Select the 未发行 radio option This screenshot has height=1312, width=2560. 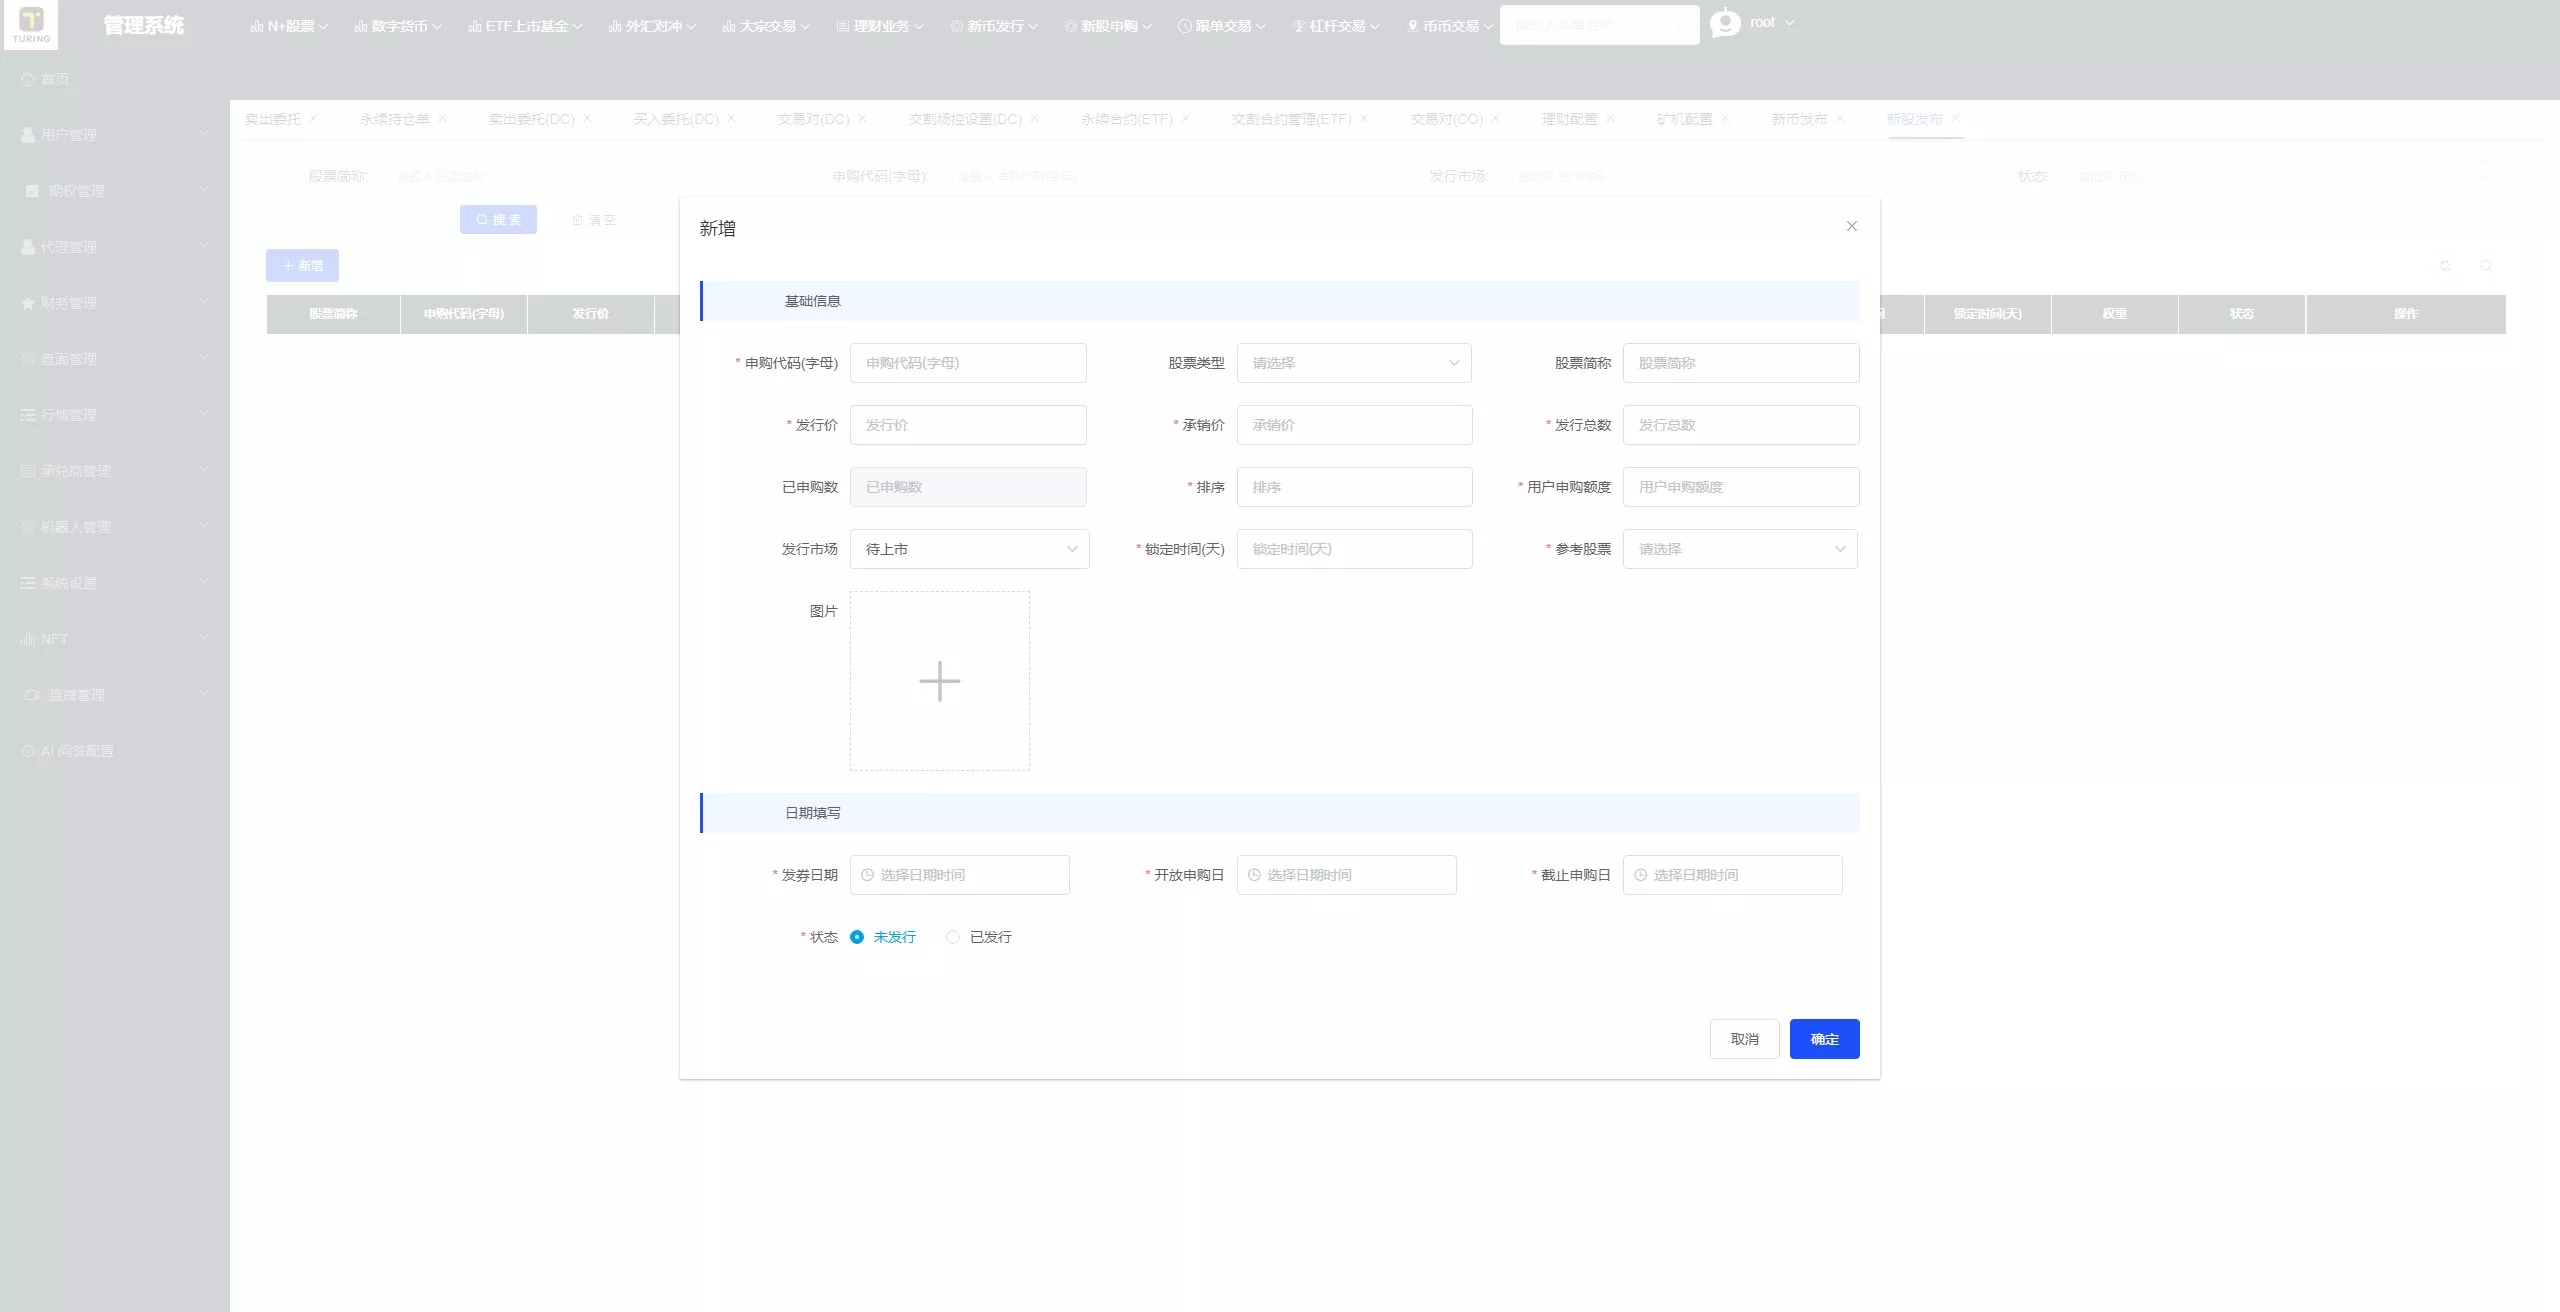883,937
